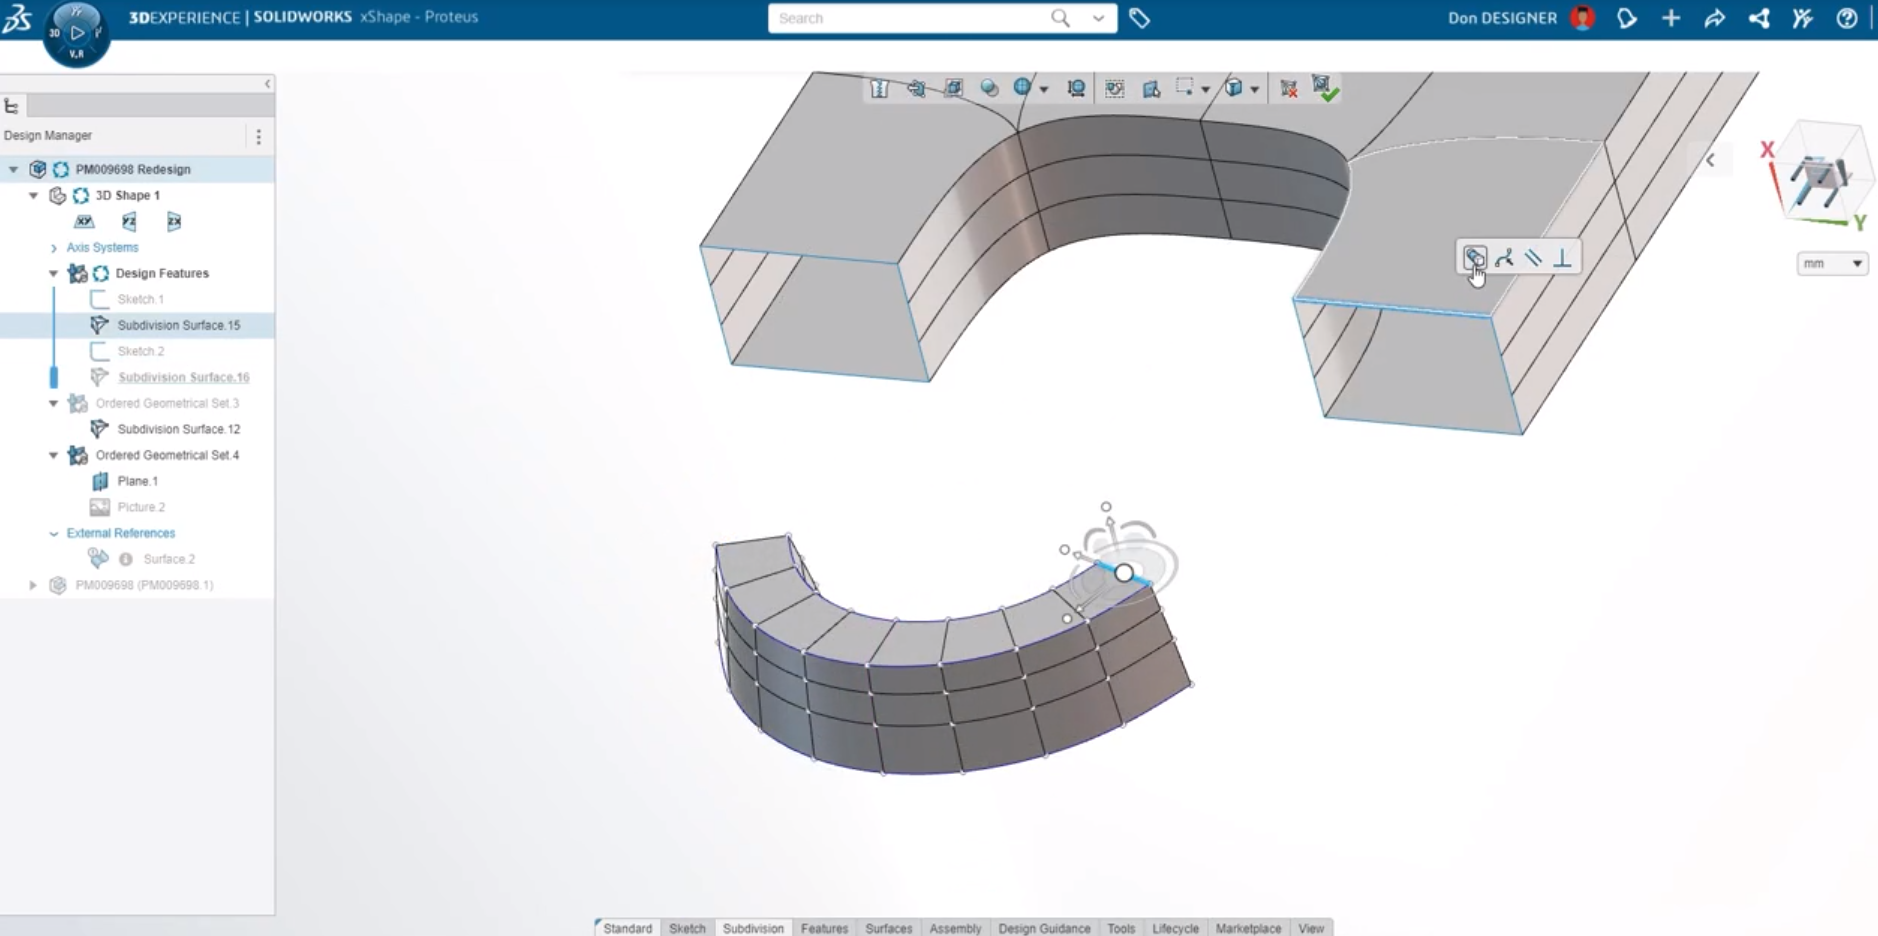This screenshot has width=1878, height=936.
Task: Click inside the Search input field
Action: point(900,18)
